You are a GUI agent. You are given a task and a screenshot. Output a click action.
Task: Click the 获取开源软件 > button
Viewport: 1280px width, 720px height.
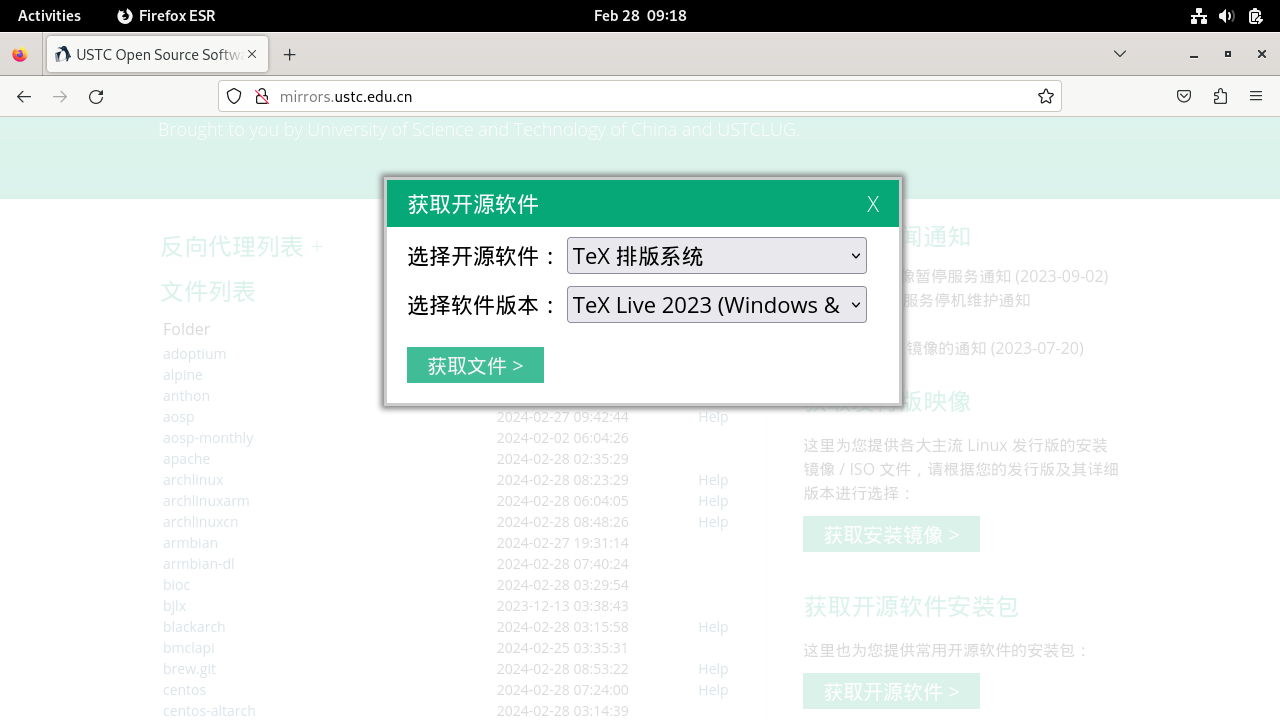click(891, 691)
